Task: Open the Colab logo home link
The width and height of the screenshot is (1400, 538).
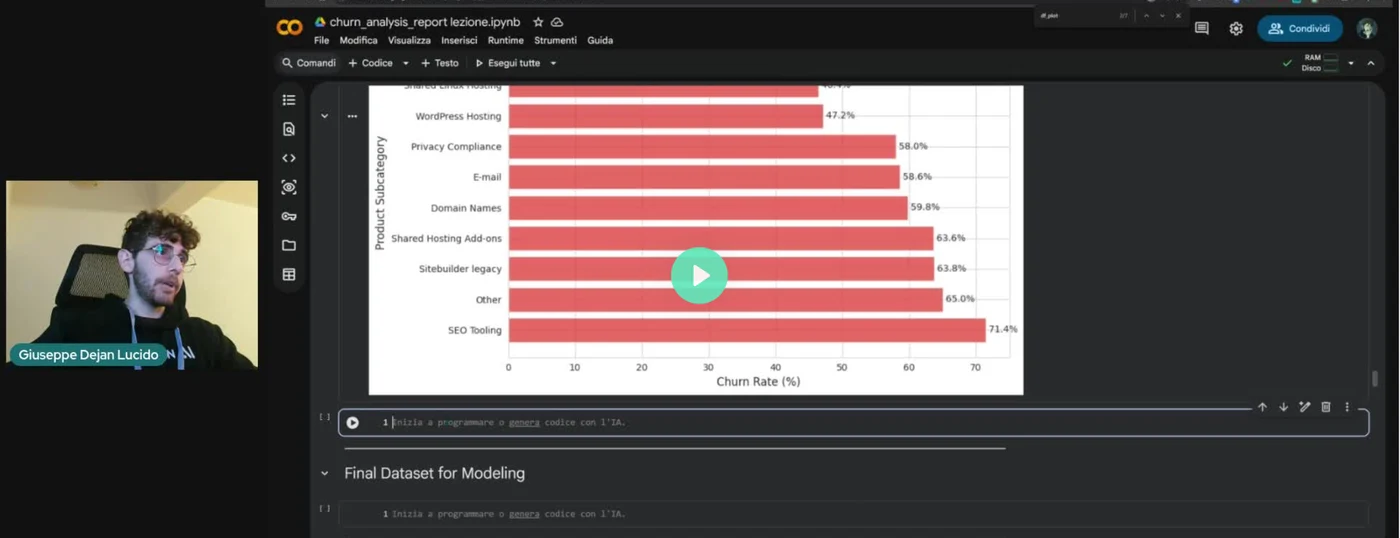Action: tap(290, 29)
